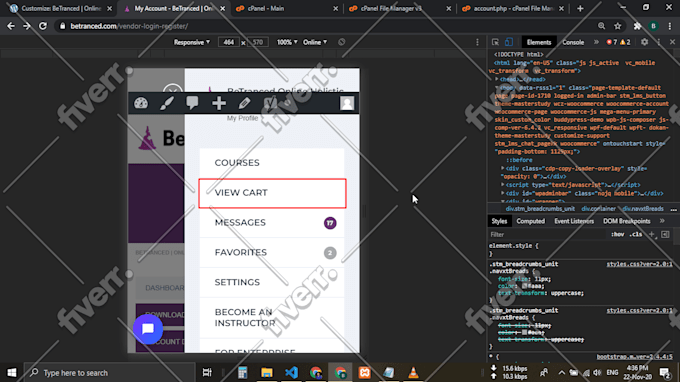
Task: Open VLC media player from taskbar
Action: tap(413, 372)
